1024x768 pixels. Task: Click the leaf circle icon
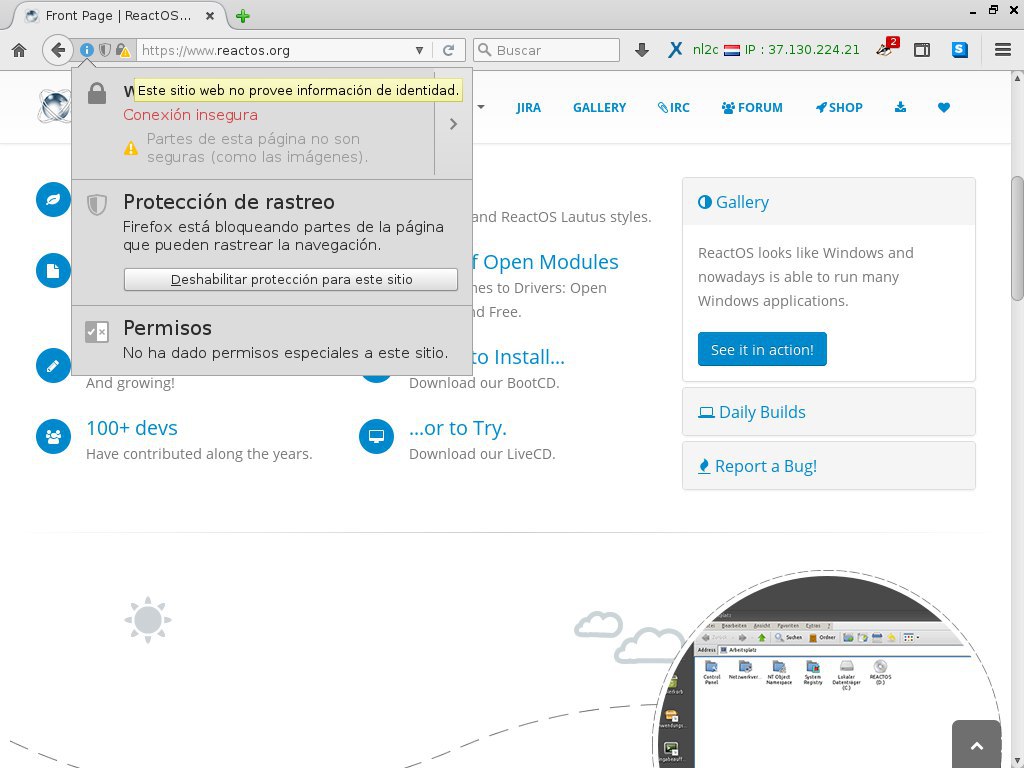[54, 199]
